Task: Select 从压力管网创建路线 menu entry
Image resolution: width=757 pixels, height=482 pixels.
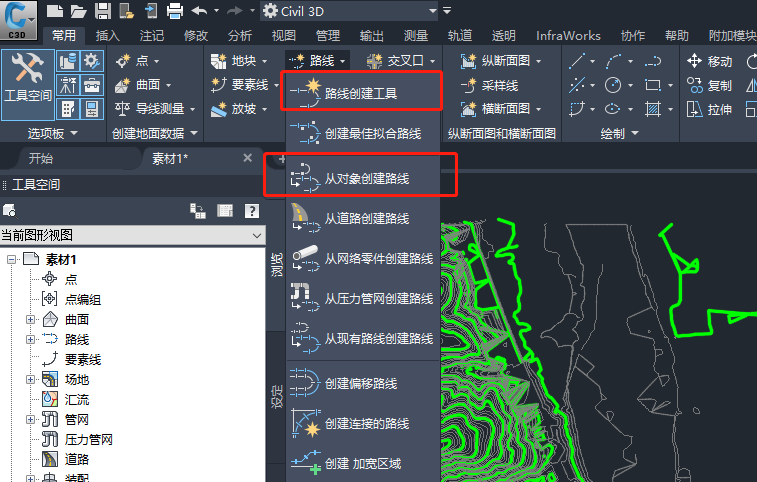Action: 363,299
